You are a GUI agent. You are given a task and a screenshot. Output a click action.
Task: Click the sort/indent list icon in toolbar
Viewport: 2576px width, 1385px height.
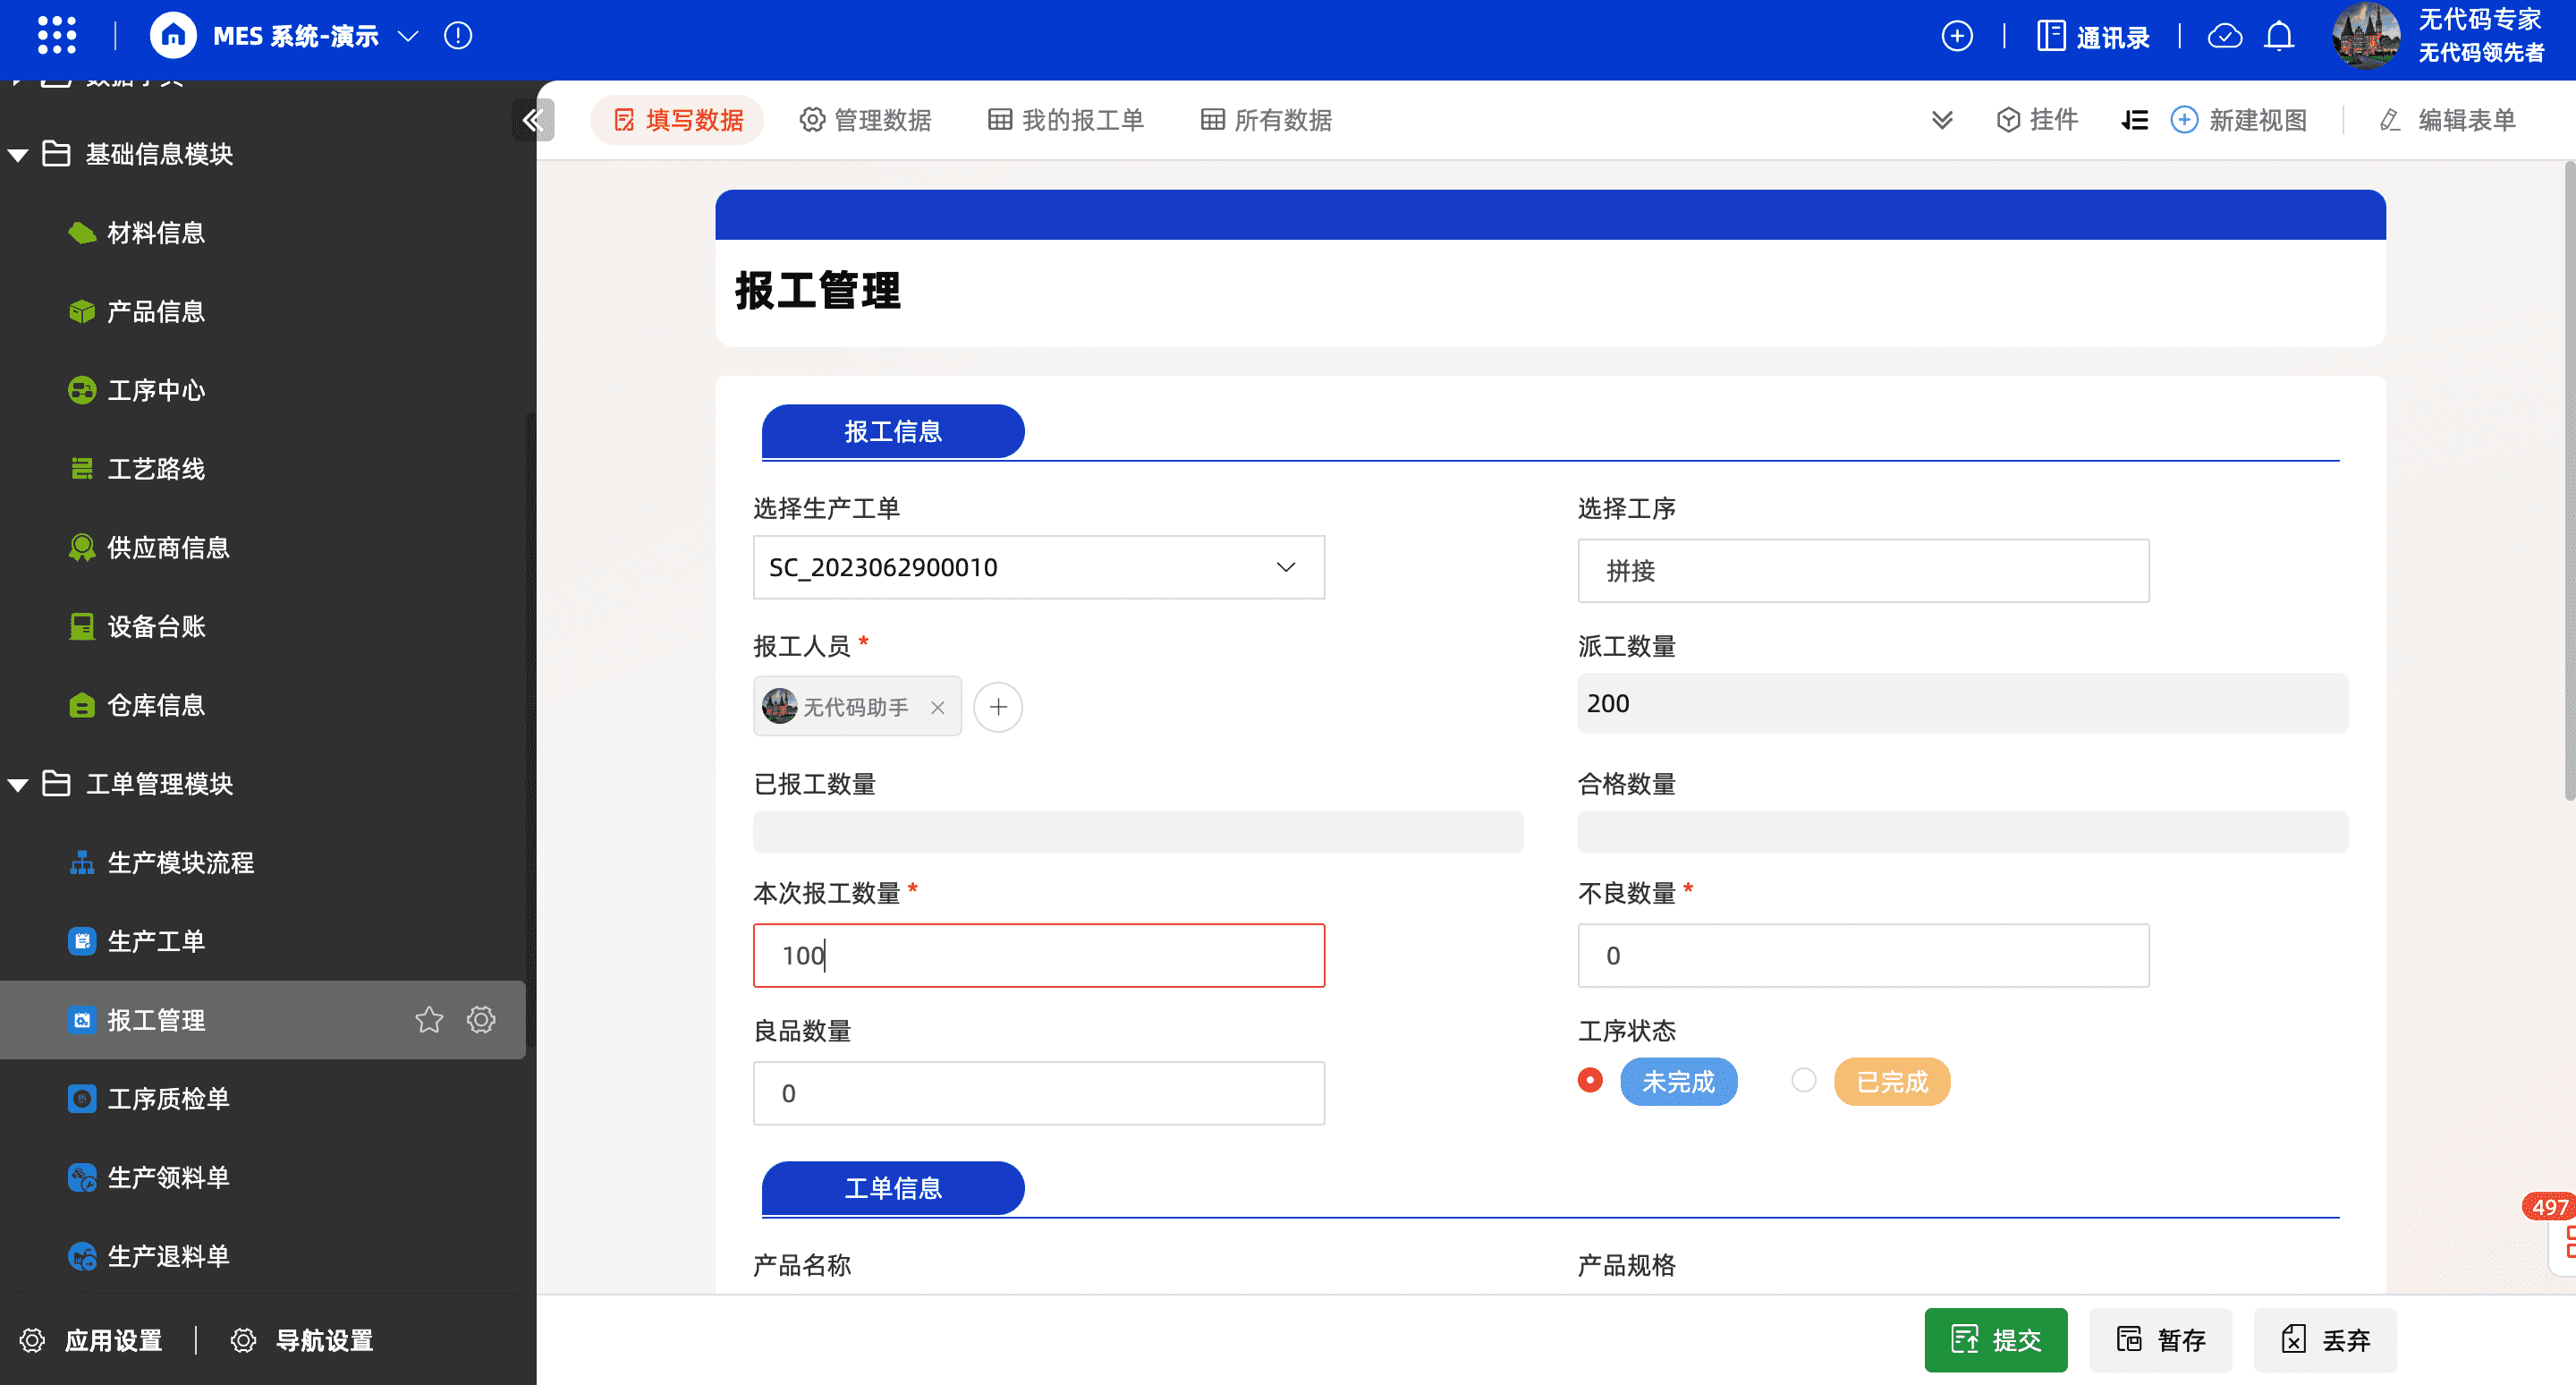[x=2134, y=121]
